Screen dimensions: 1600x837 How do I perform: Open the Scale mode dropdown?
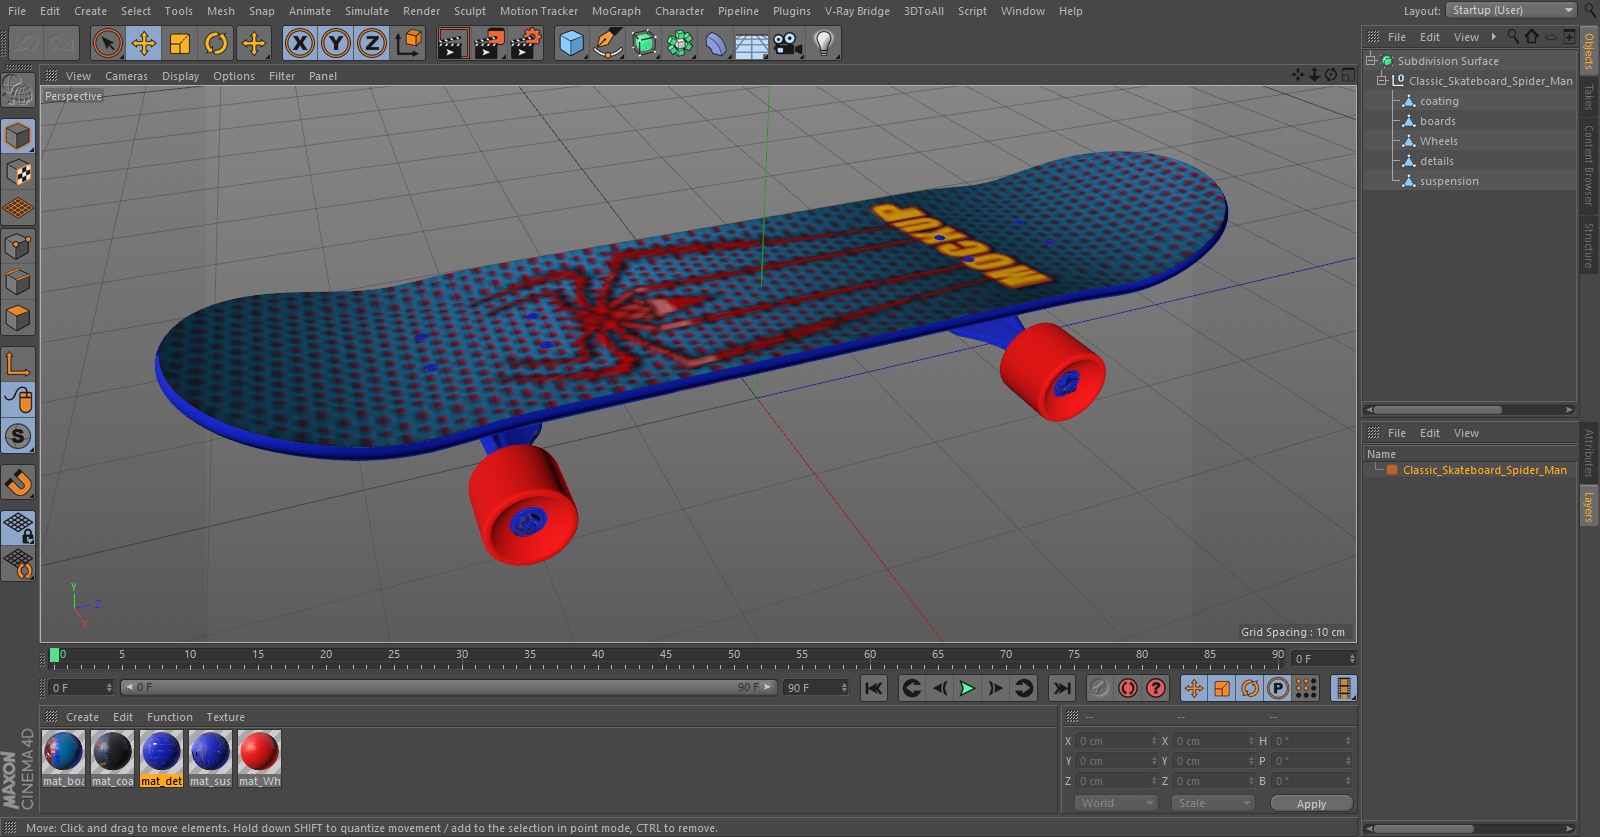1213,803
